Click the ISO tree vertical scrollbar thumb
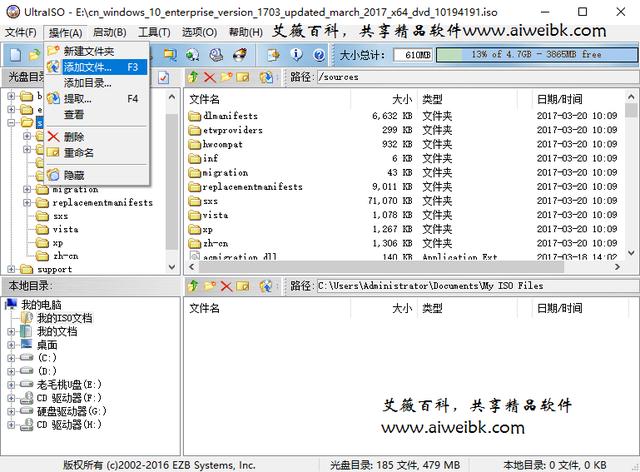Screen dimensions: 640x472 [172, 182]
